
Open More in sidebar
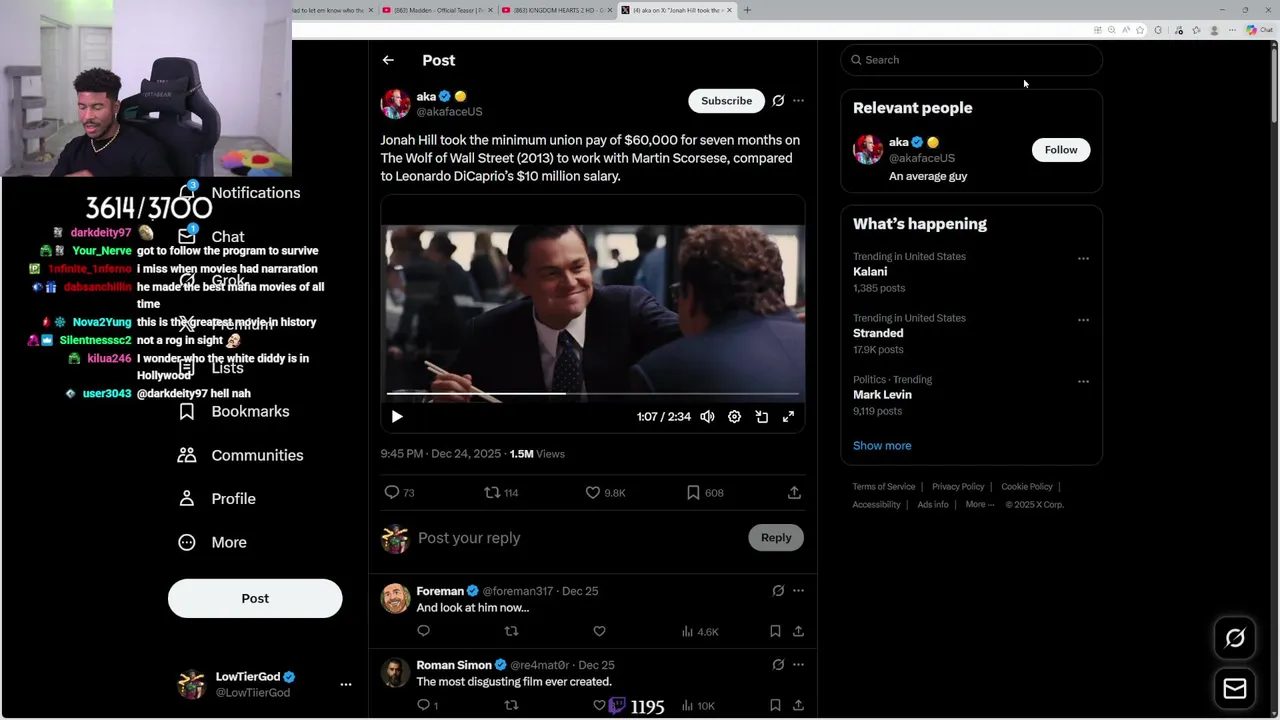tap(211, 542)
